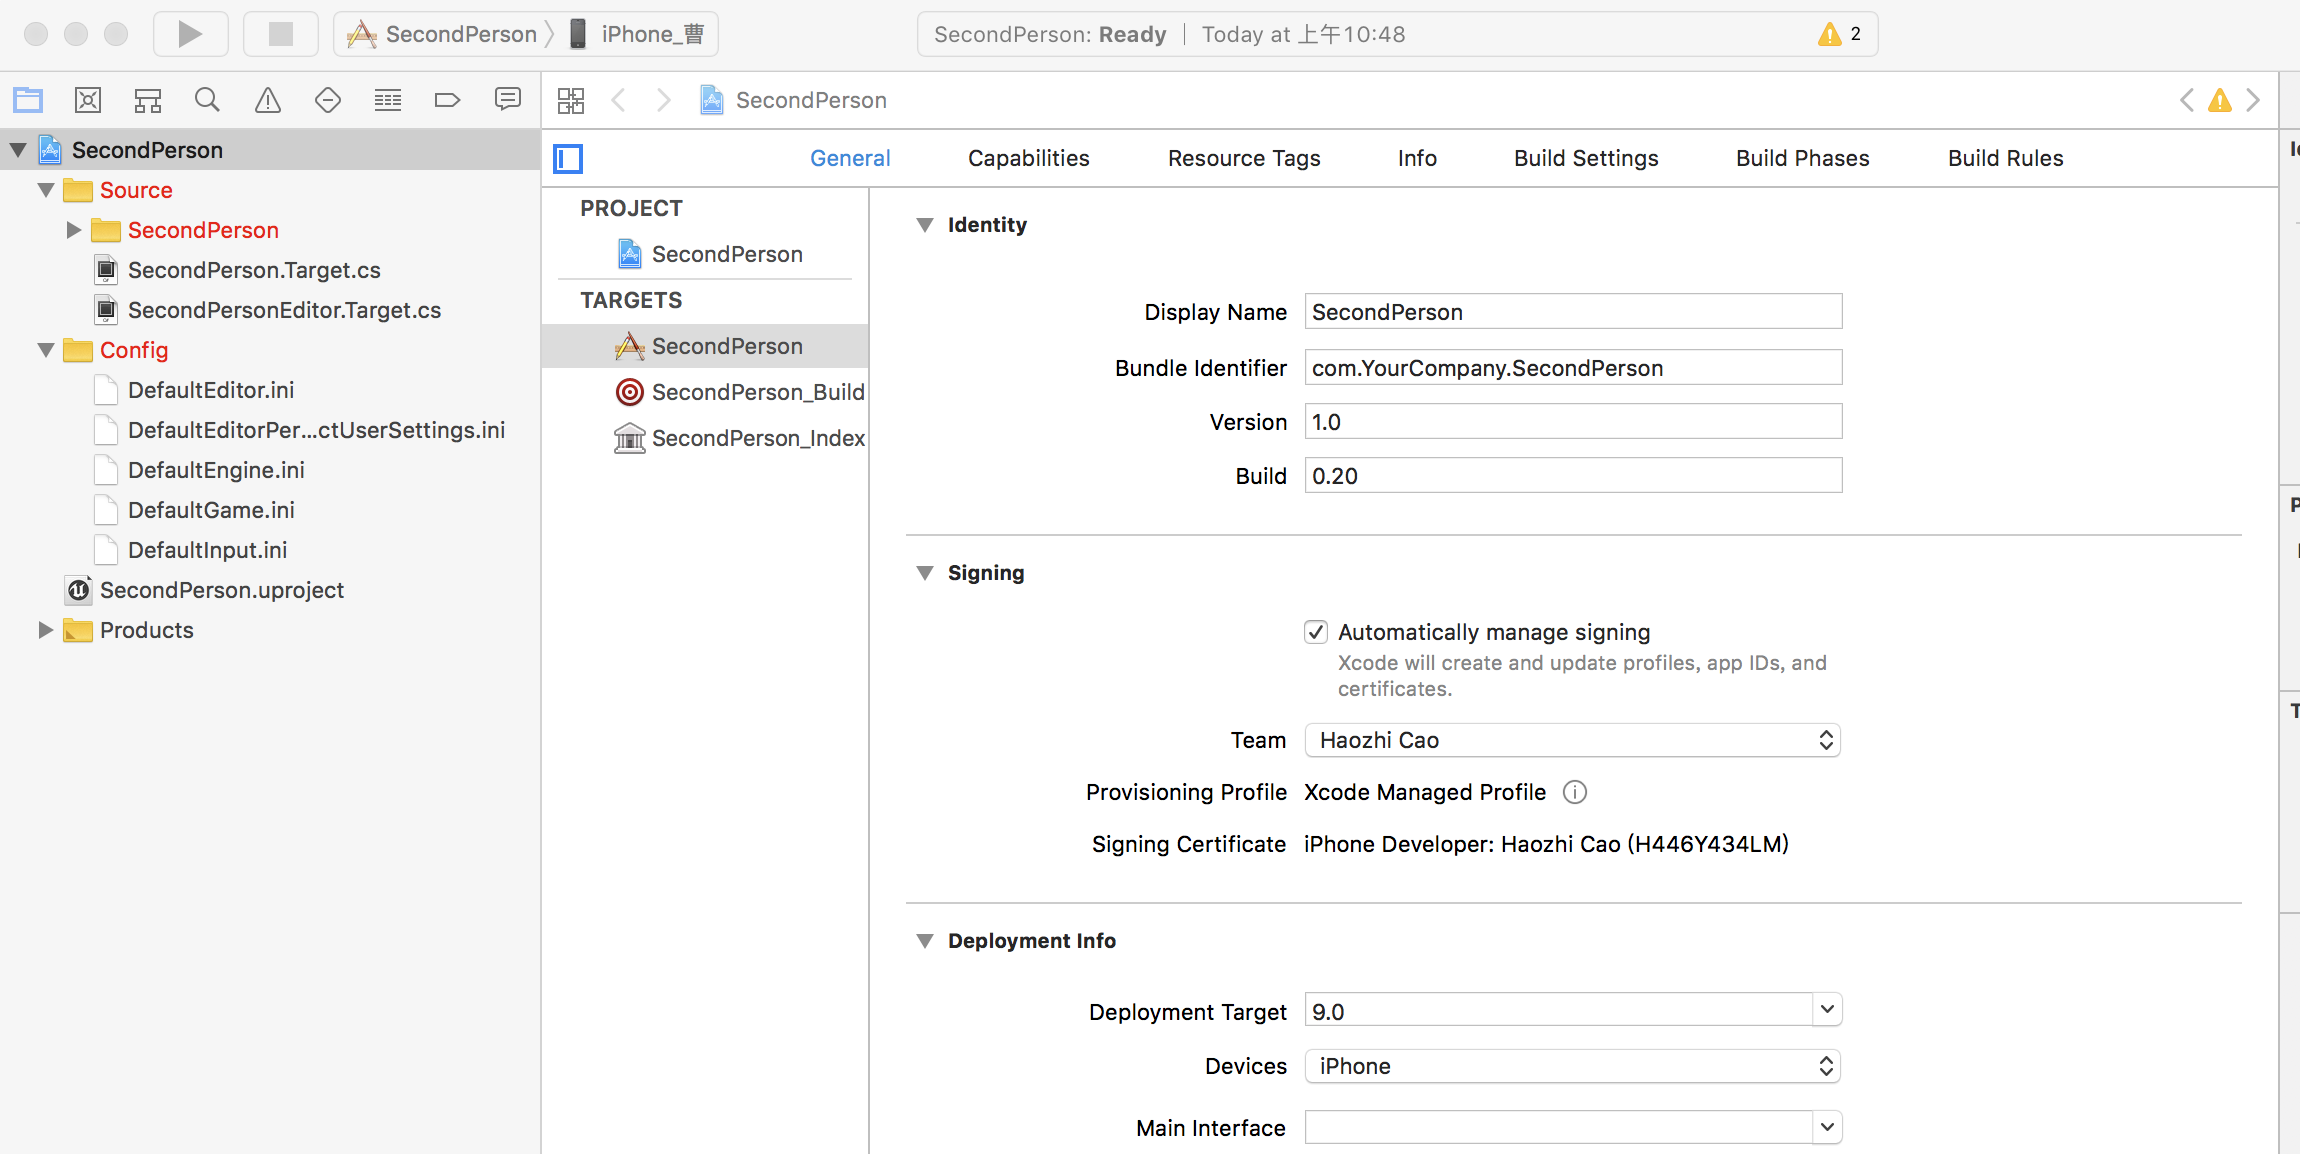This screenshot has height=1154, width=2300.
Task: Expand the Products folder
Action: tap(46, 630)
